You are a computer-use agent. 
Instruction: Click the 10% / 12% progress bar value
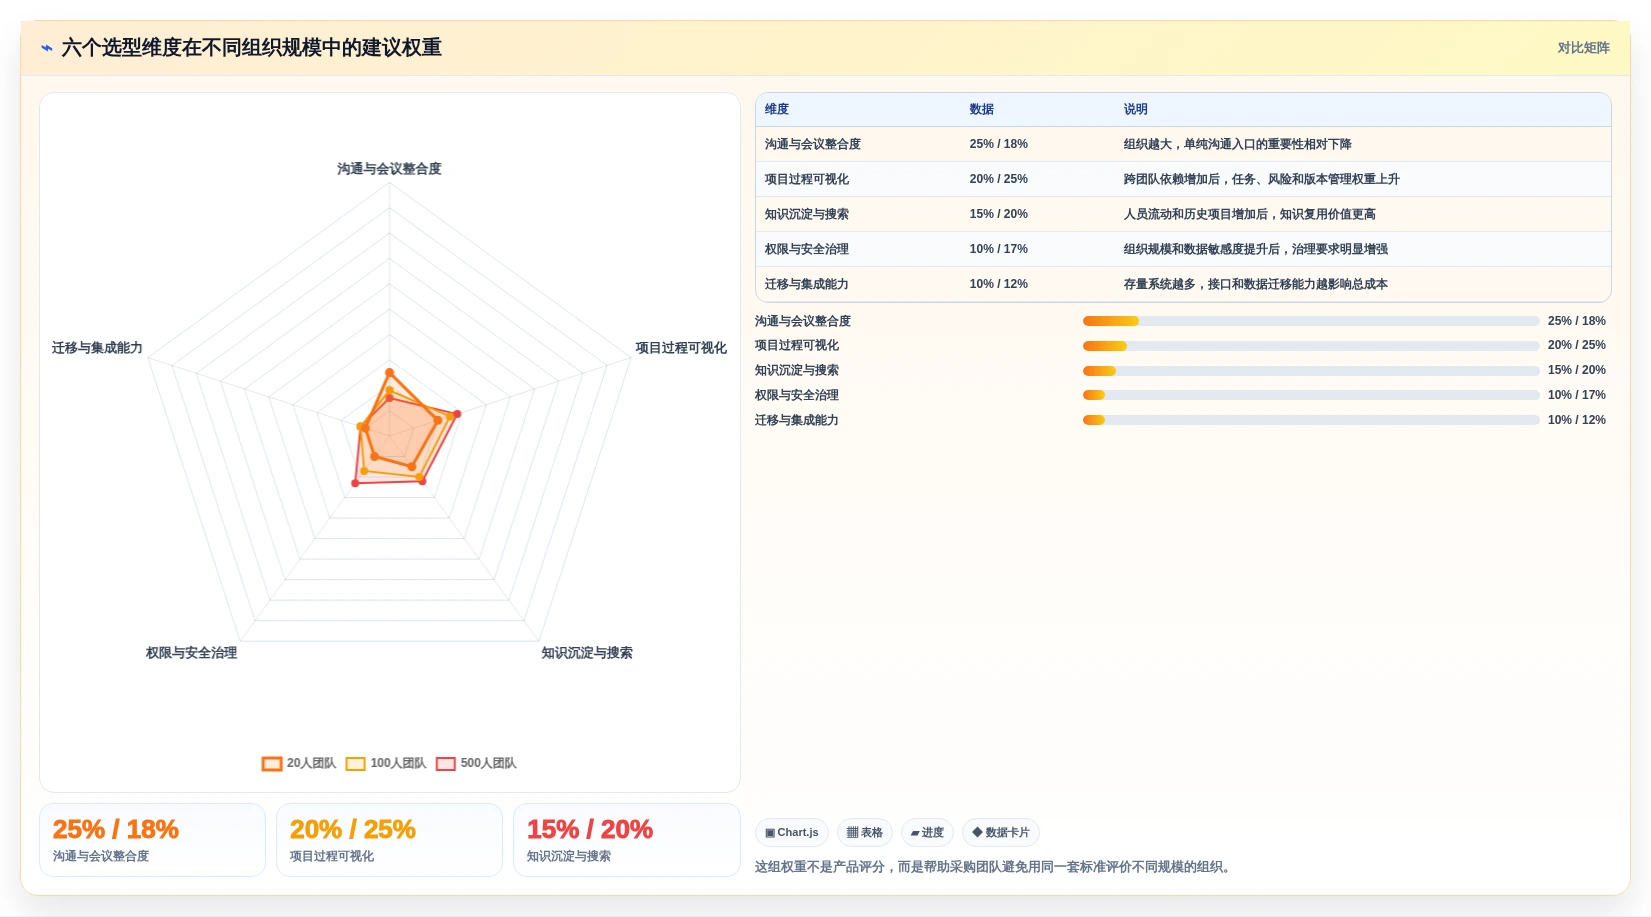tap(1576, 420)
